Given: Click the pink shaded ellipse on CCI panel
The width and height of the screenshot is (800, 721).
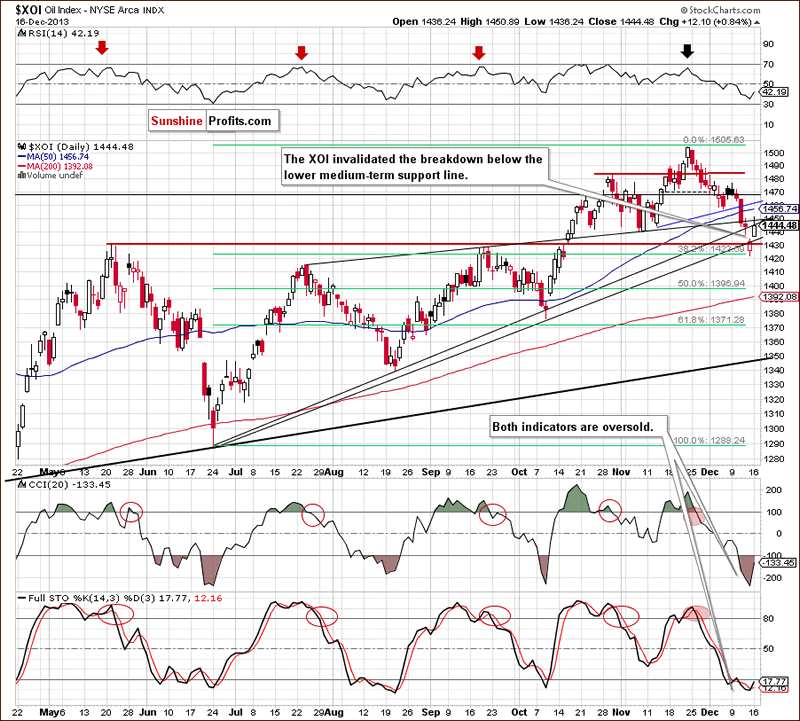Looking at the screenshot, I should pos(695,516).
